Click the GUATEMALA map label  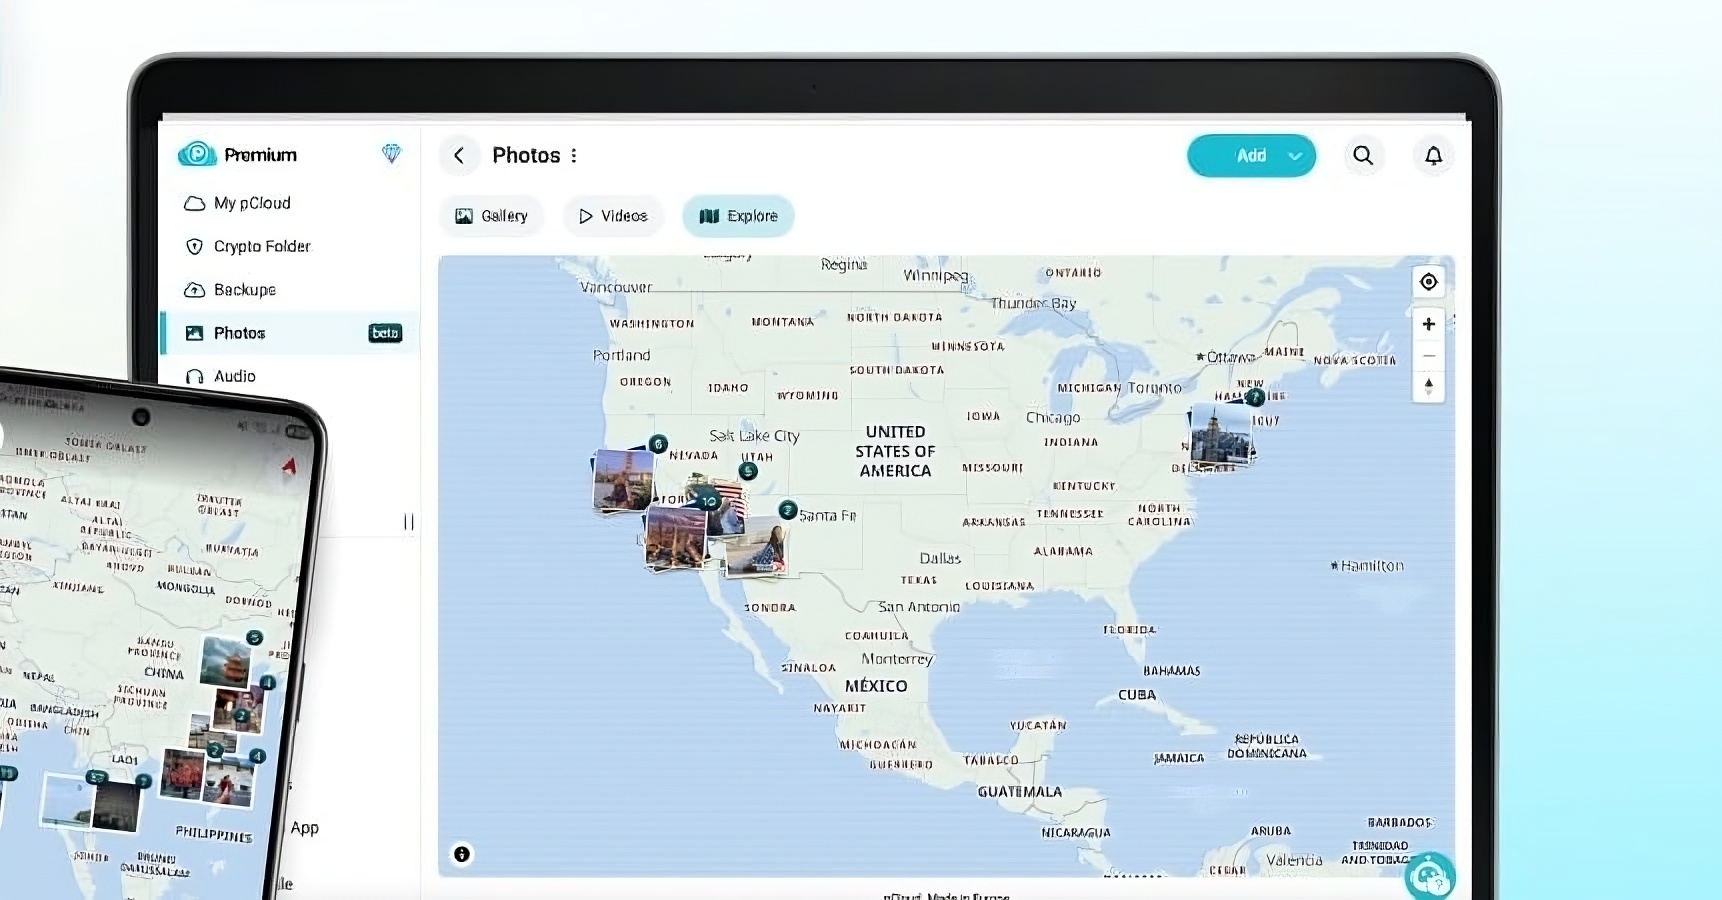pyautogui.click(x=1020, y=792)
